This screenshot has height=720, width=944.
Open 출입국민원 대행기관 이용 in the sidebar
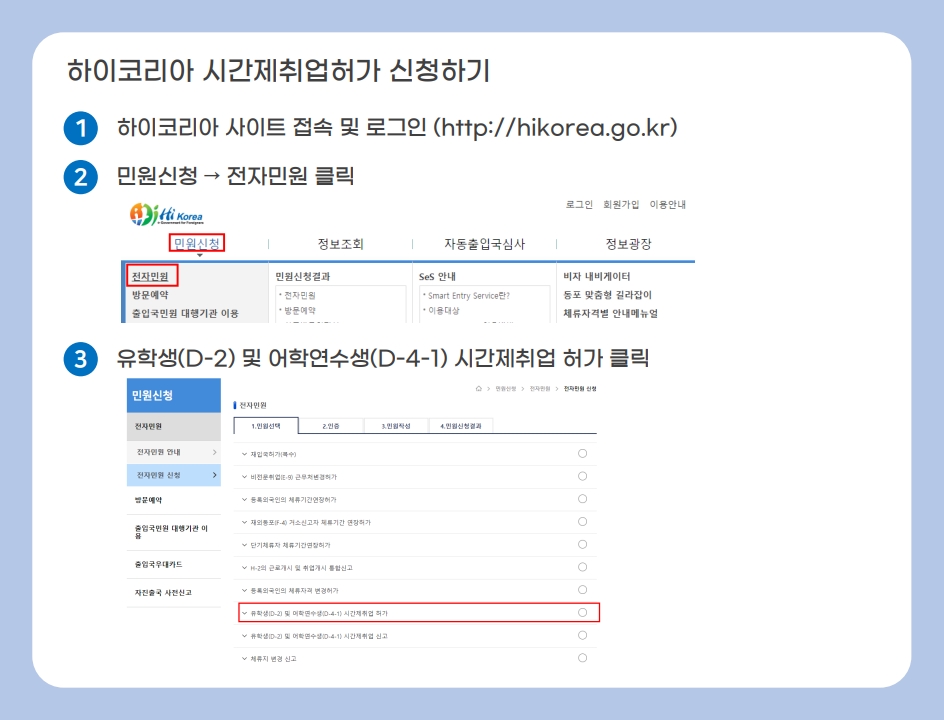pyautogui.click(x=171, y=532)
